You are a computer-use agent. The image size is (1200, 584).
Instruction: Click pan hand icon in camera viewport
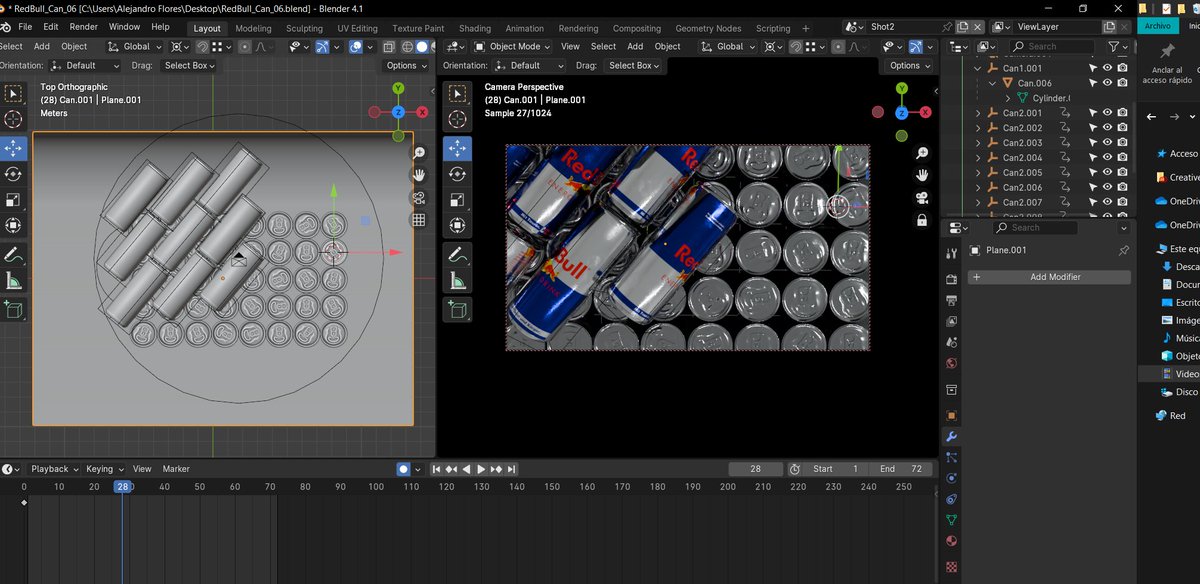click(x=920, y=175)
